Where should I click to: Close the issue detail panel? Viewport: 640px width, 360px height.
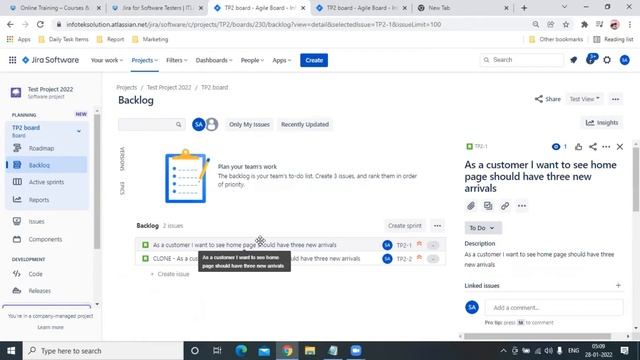[x=620, y=147]
